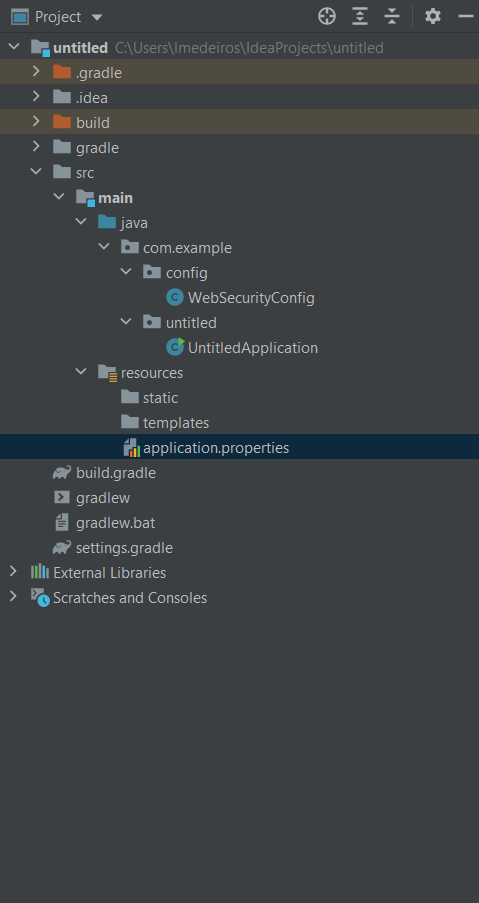The height and width of the screenshot is (903, 479).
Task: Select gradlew.bat file
Action: tap(115, 523)
